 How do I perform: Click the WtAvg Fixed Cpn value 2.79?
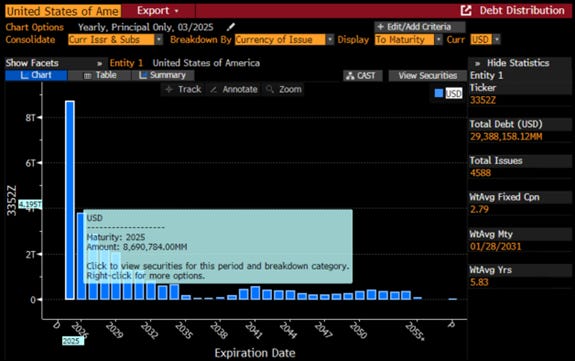(479, 209)
